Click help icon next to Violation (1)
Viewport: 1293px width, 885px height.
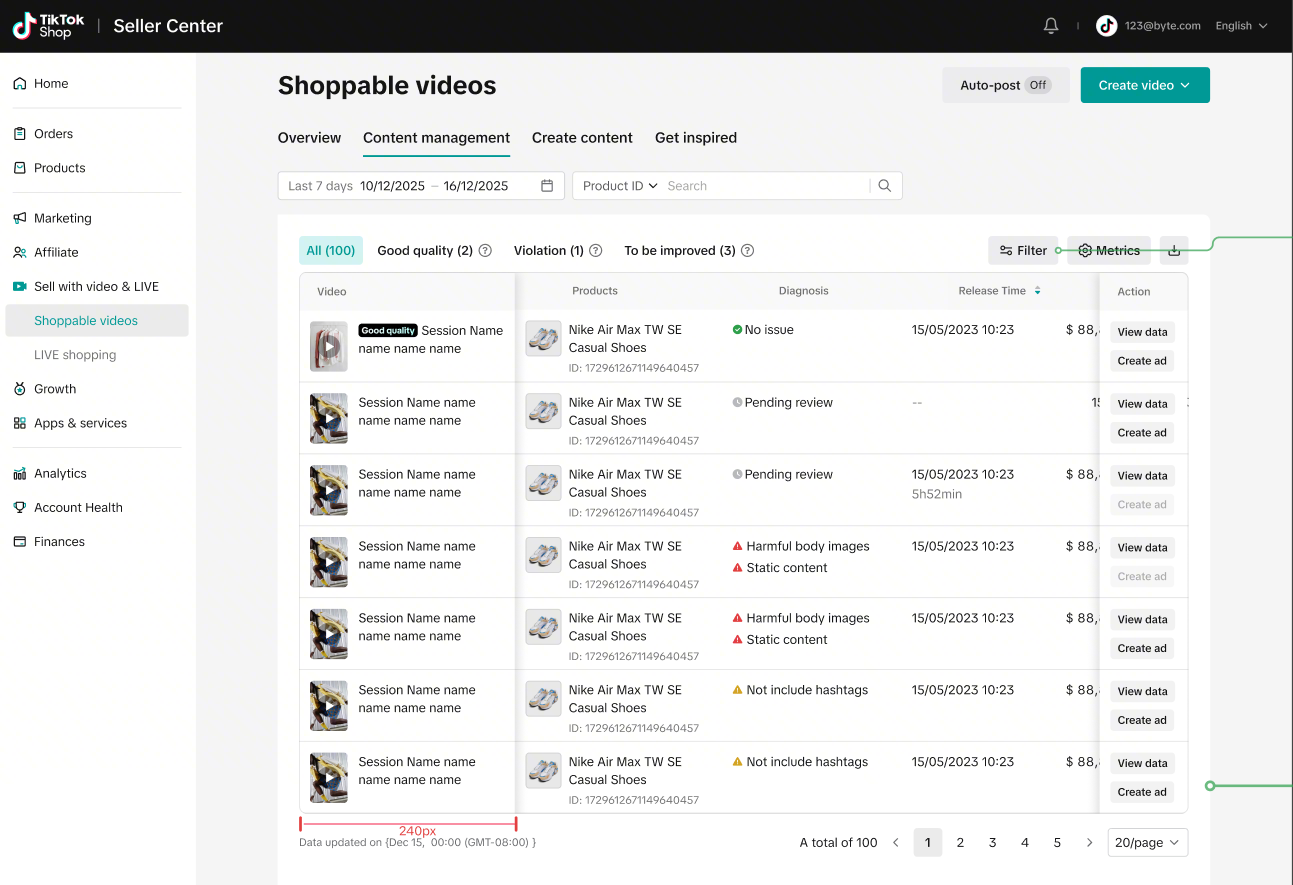point(596,251)
